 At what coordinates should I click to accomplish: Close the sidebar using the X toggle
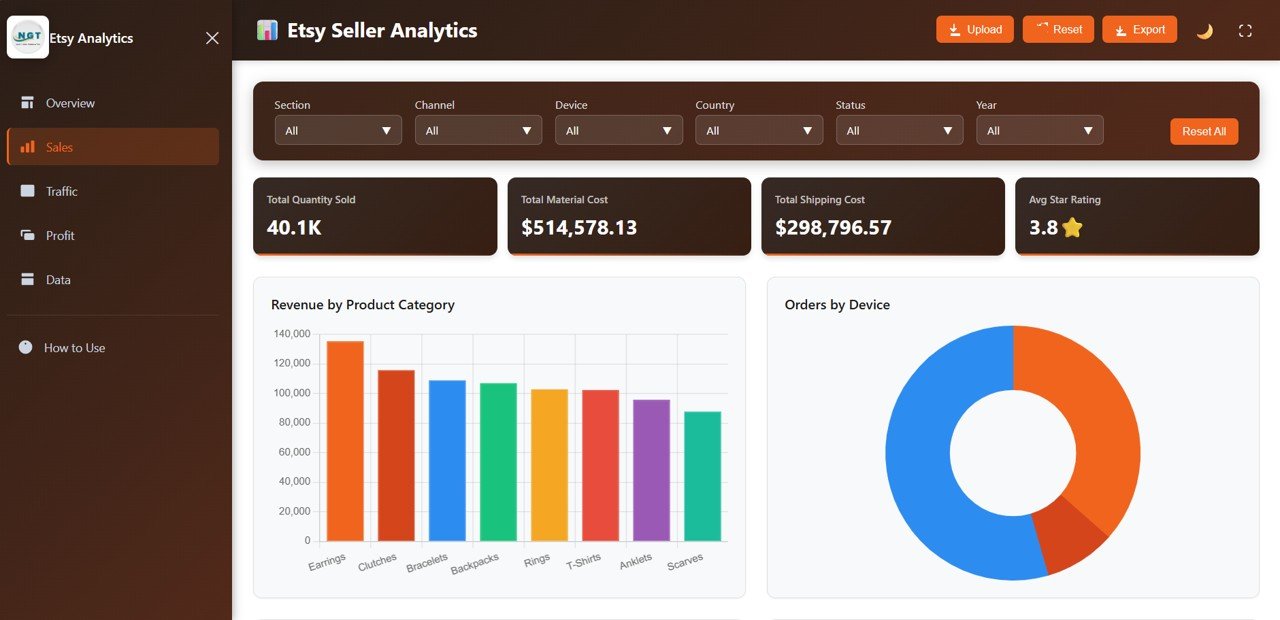click(211, 37)
